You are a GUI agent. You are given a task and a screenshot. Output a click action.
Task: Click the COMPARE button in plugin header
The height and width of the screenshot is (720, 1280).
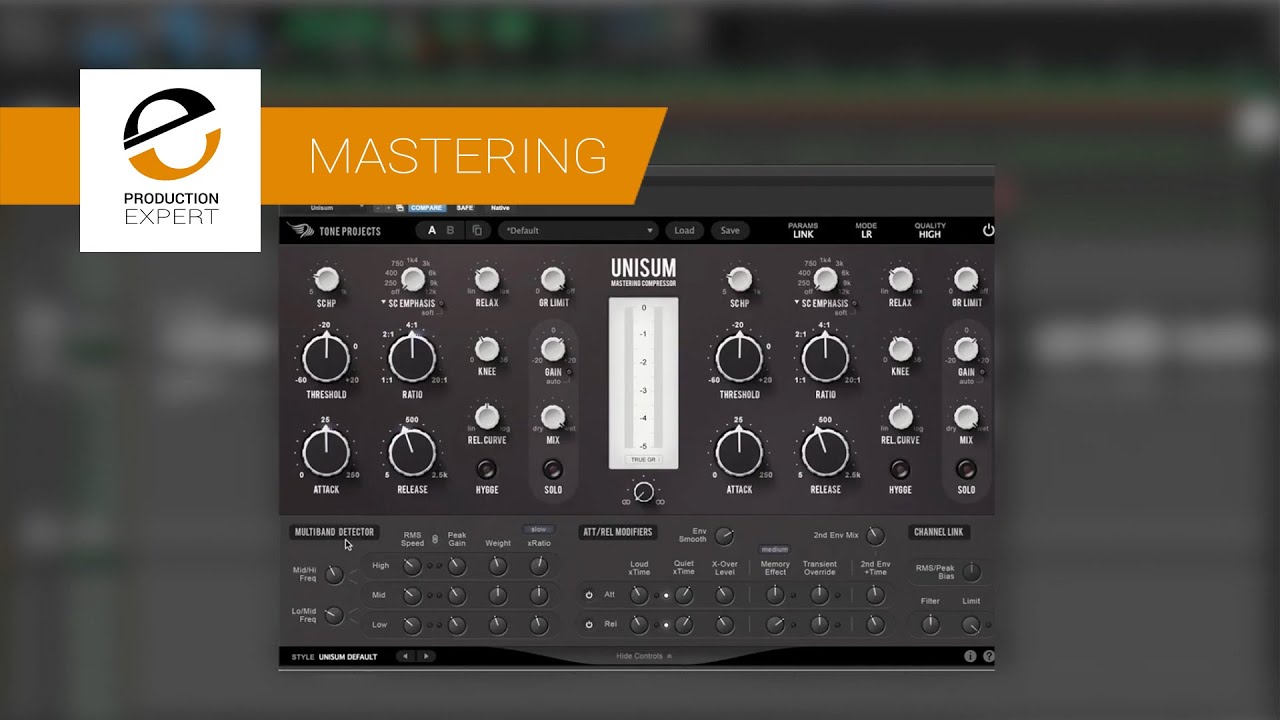[426, 208]
